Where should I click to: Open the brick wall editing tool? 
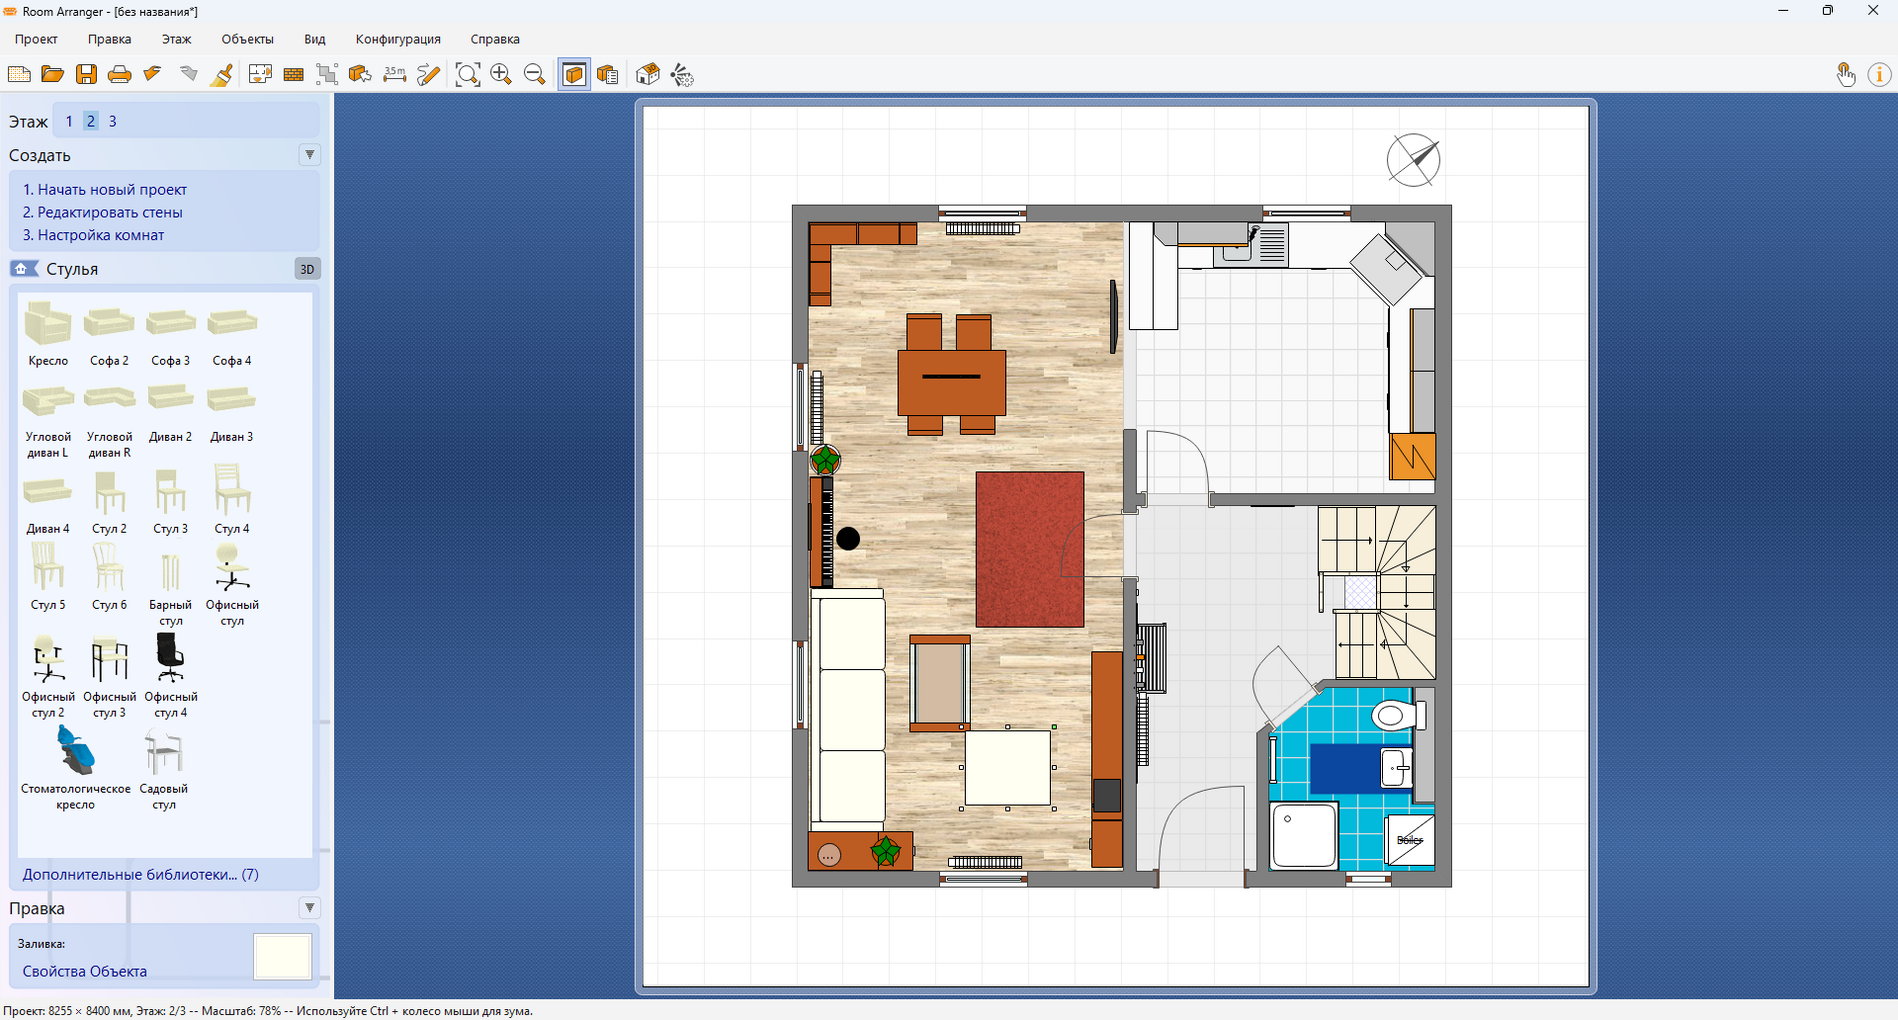point(293,74)
